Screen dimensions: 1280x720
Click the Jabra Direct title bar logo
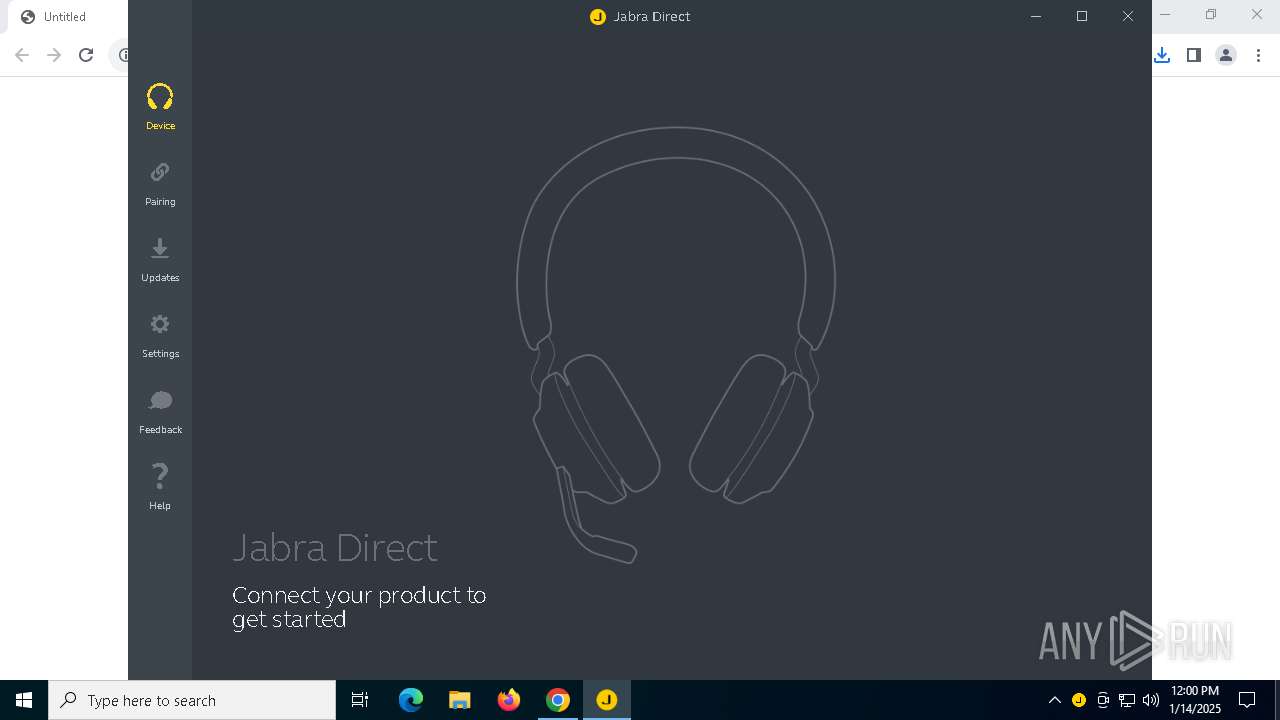click(x=598, y=16)
